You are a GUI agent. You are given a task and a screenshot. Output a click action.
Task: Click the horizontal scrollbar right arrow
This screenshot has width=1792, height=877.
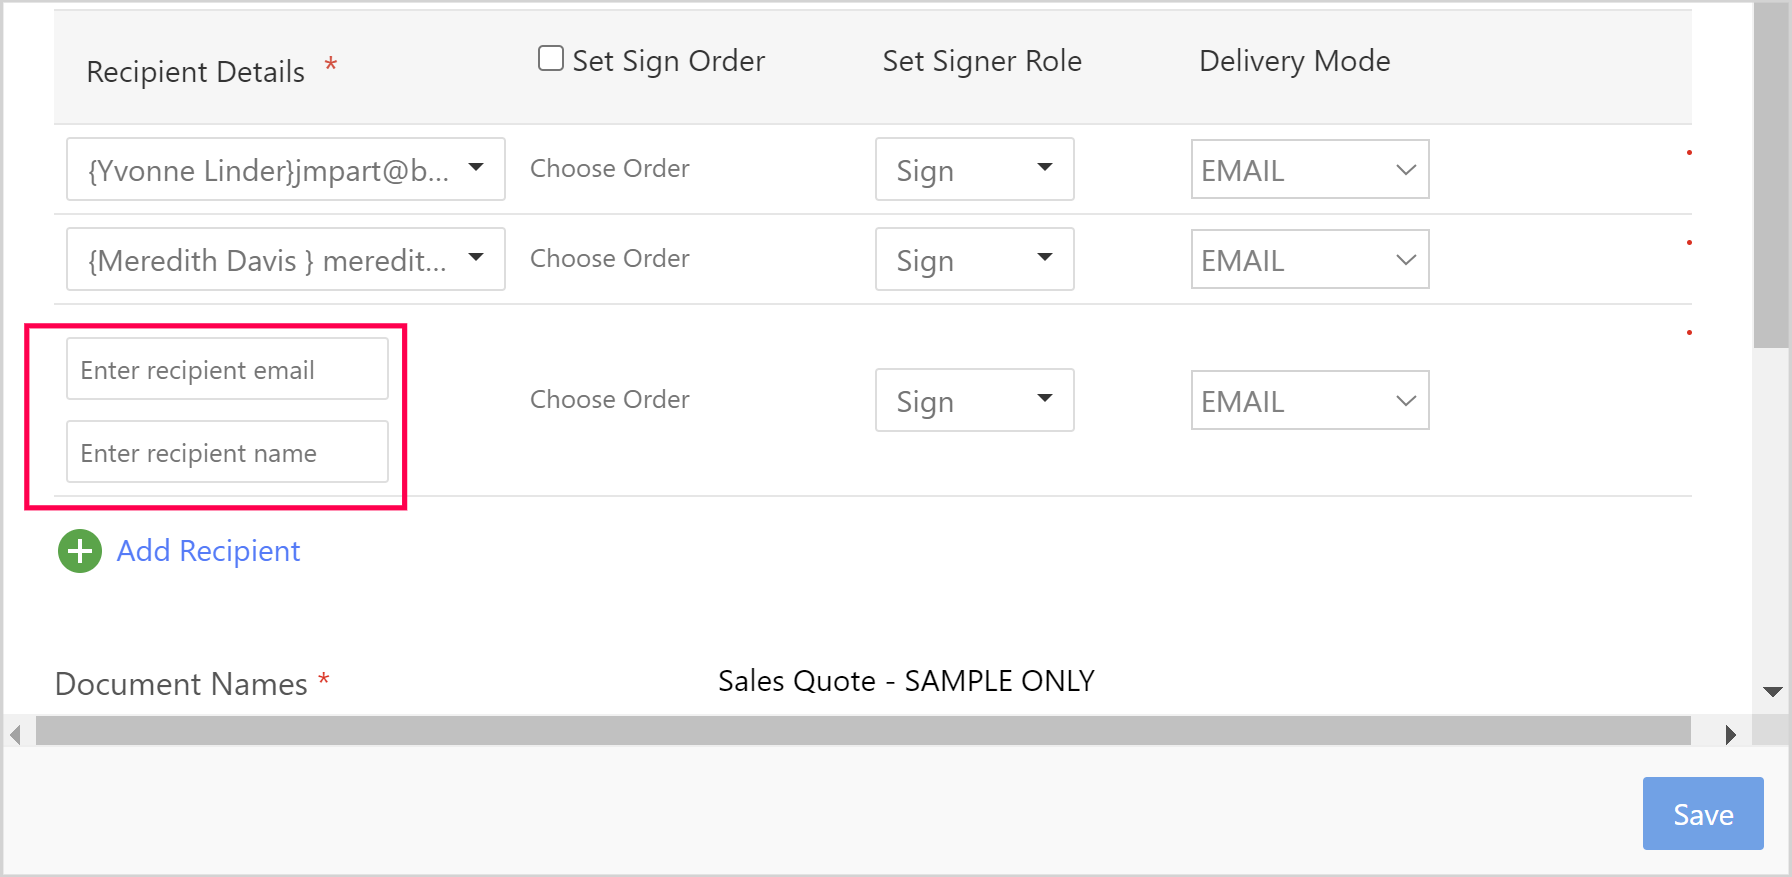point(1731,734)
